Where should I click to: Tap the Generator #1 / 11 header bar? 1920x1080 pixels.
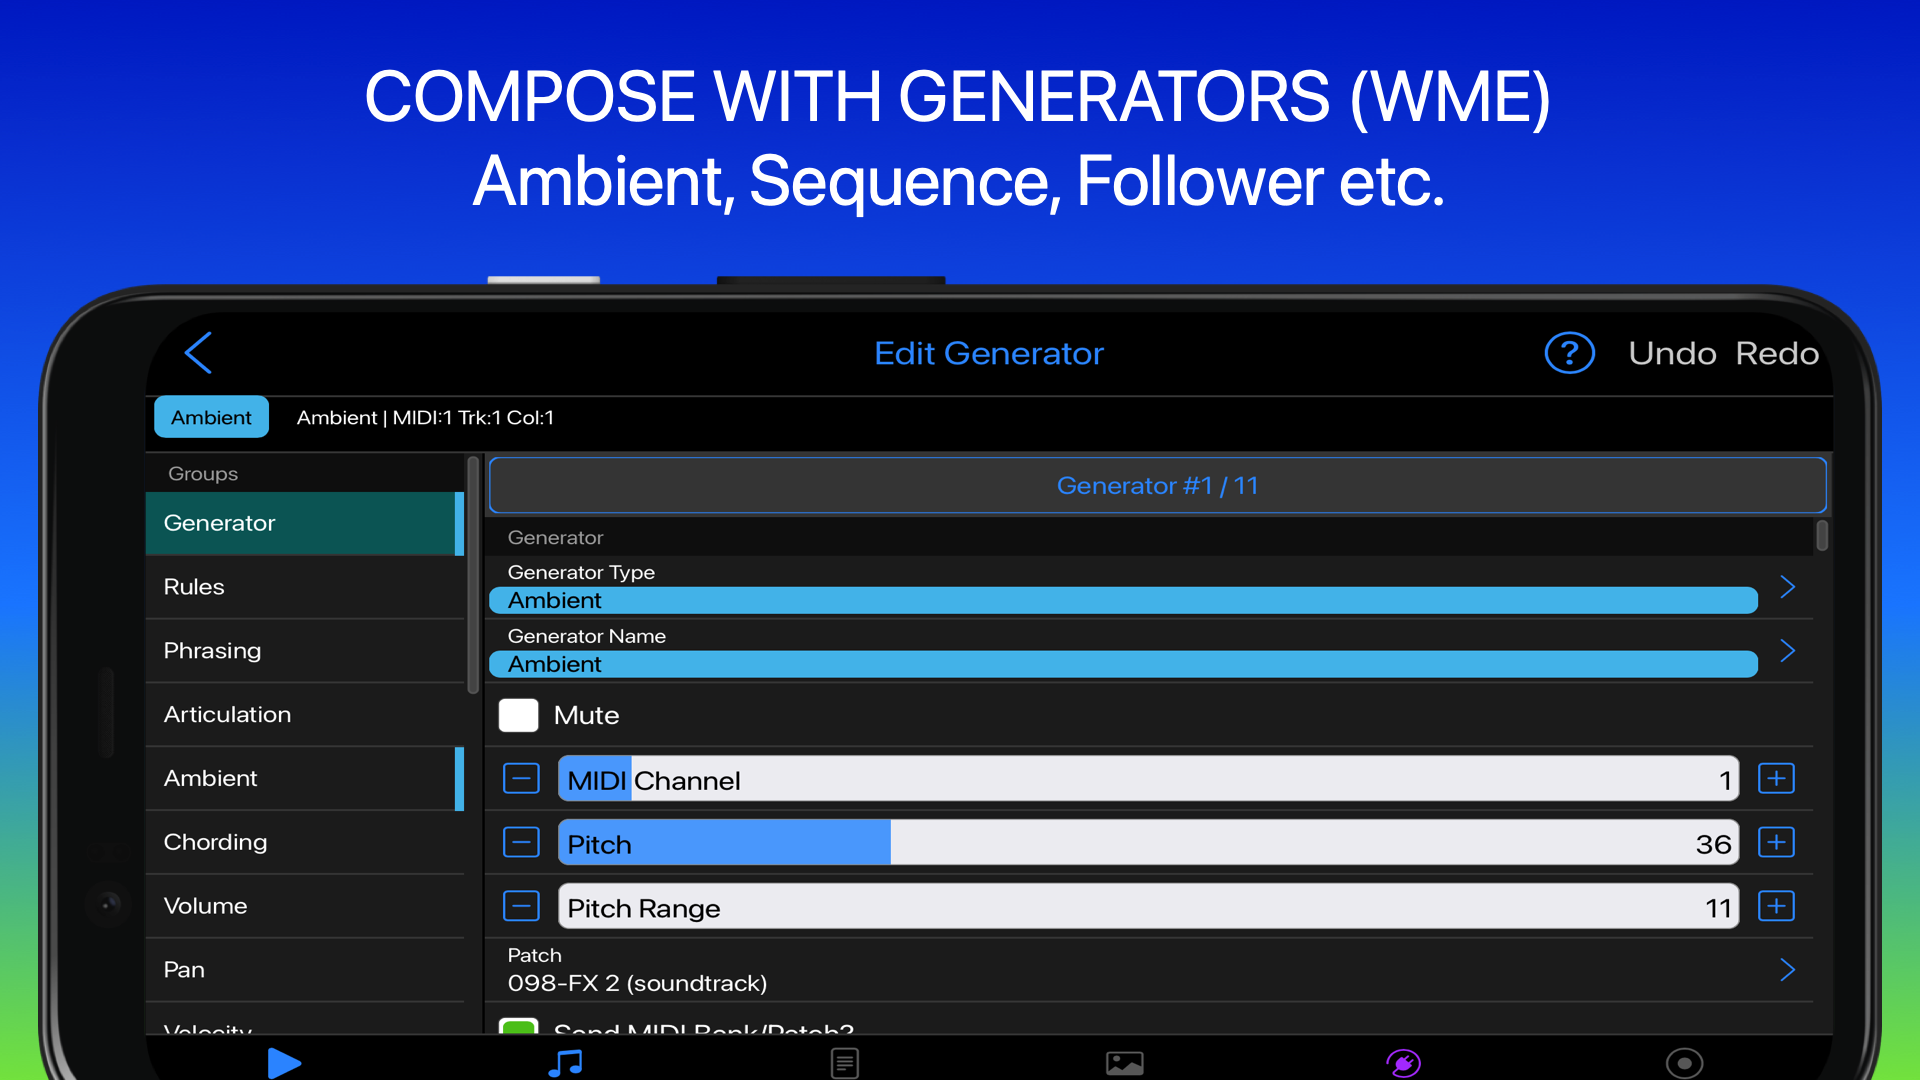[1156, 485]
